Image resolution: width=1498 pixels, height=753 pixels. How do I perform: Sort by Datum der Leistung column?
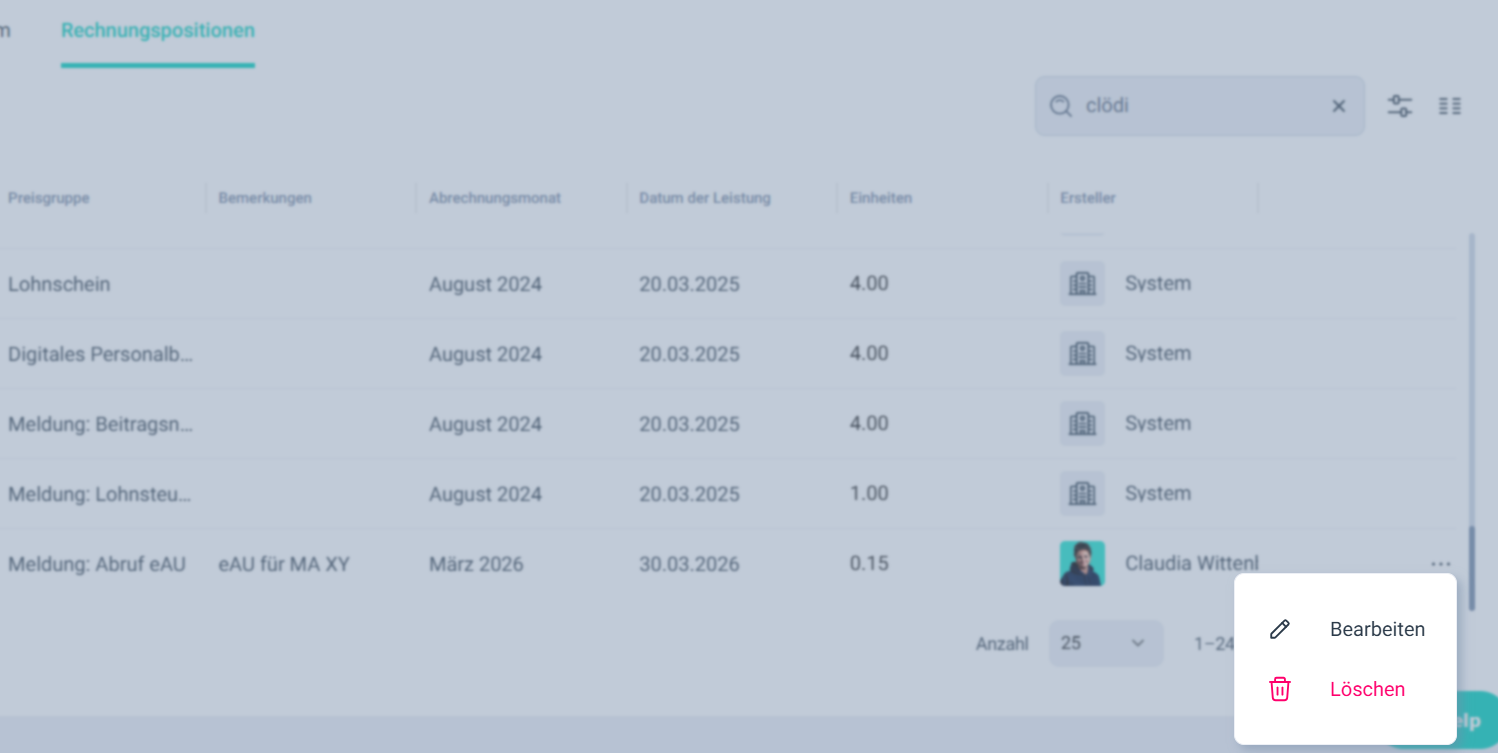tap(704, 198)
